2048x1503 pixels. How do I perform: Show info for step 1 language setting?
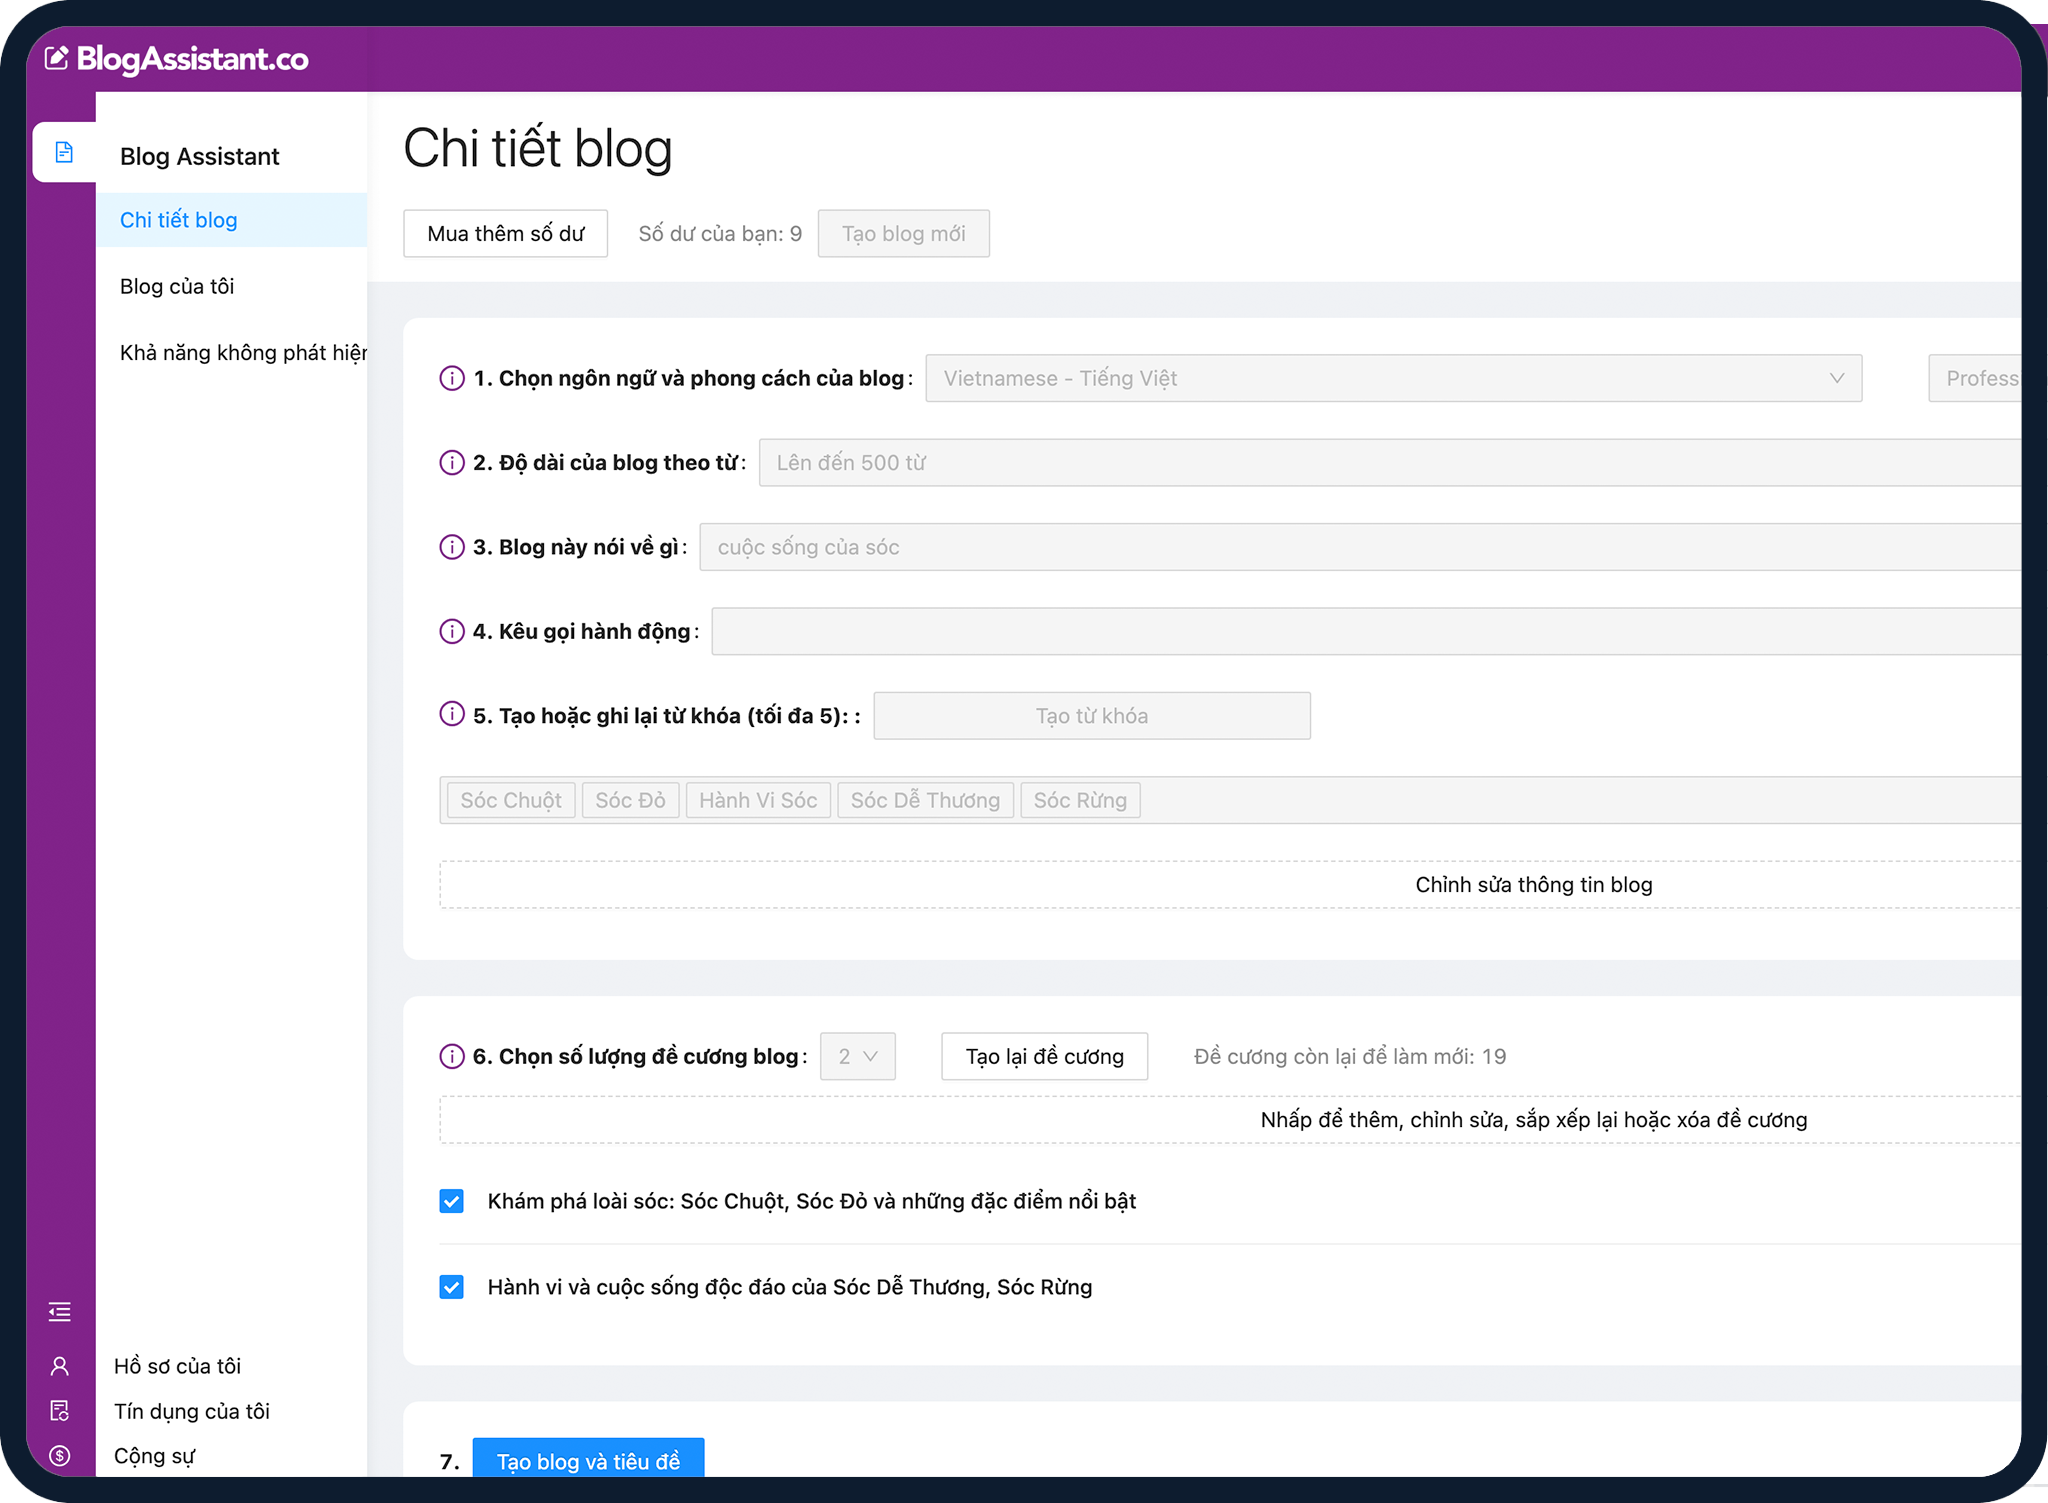[452, 378]
